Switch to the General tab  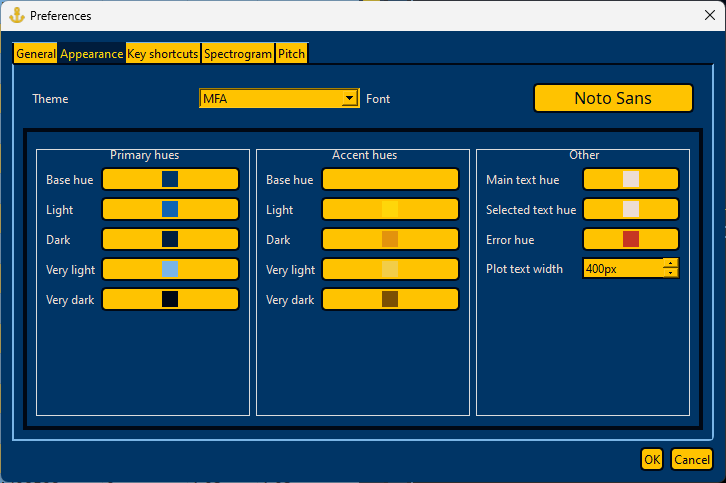pyautogui.click(x=36, y=54)
